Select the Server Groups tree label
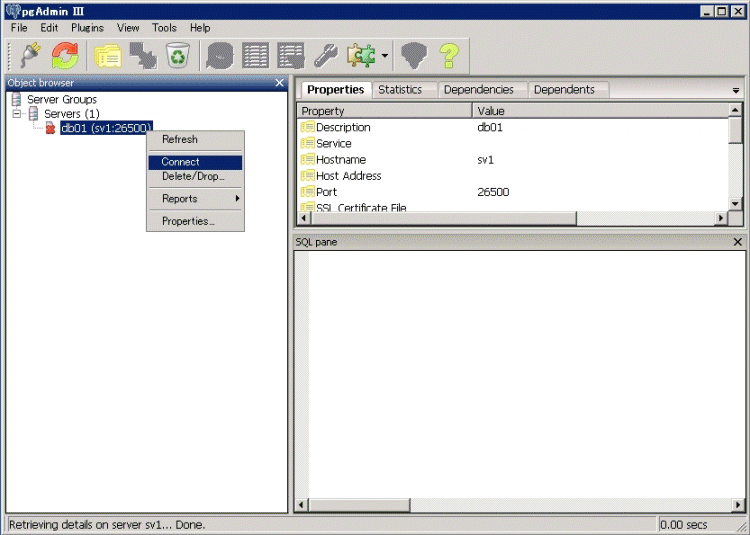750x535 pixels. (62, 99)
